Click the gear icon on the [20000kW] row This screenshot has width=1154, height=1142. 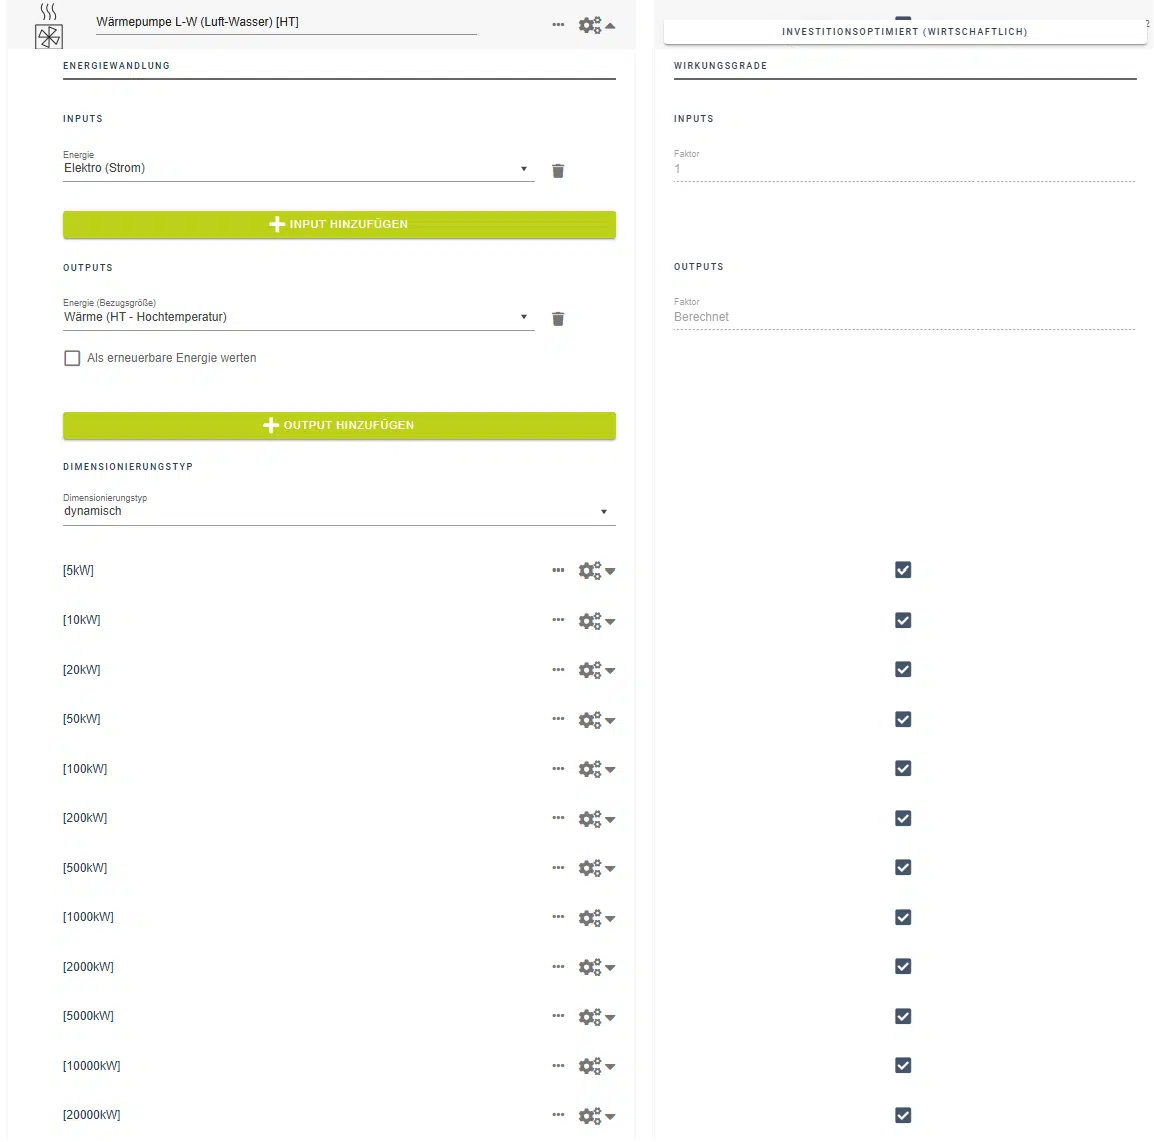[590, 1115]
